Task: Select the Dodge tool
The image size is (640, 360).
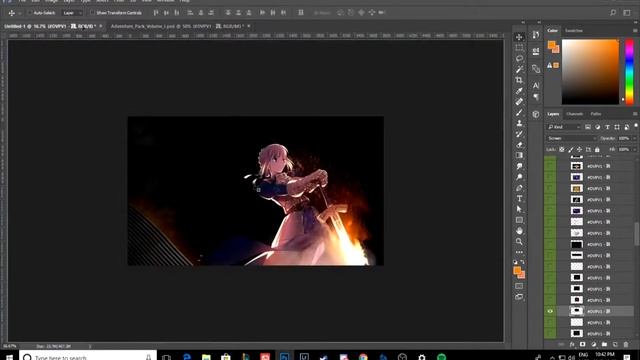Action: click(519, 177)
